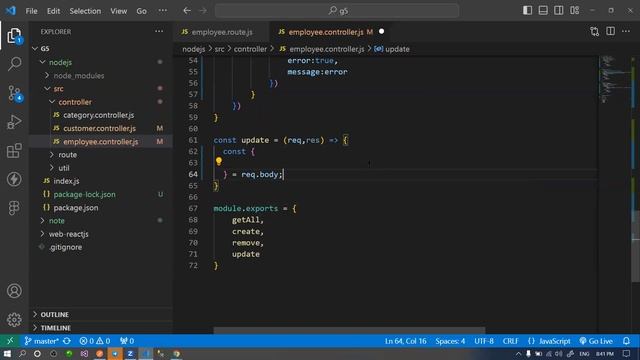Open the View menu

coord(118,11)
